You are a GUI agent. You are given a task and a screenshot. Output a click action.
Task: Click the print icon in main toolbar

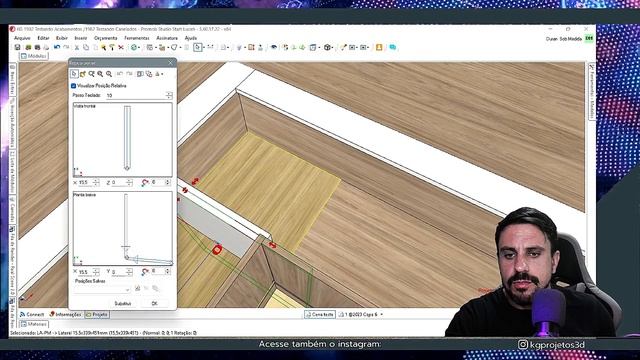(46, 47)
